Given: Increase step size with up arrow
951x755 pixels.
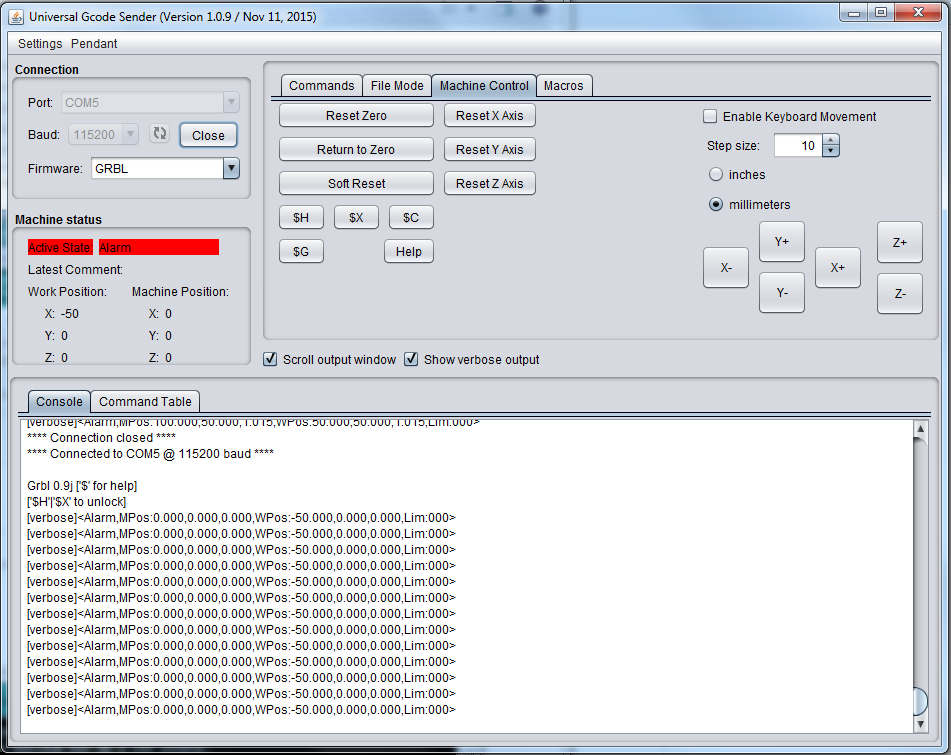Looking at the screenshot, I should point(831,141).
